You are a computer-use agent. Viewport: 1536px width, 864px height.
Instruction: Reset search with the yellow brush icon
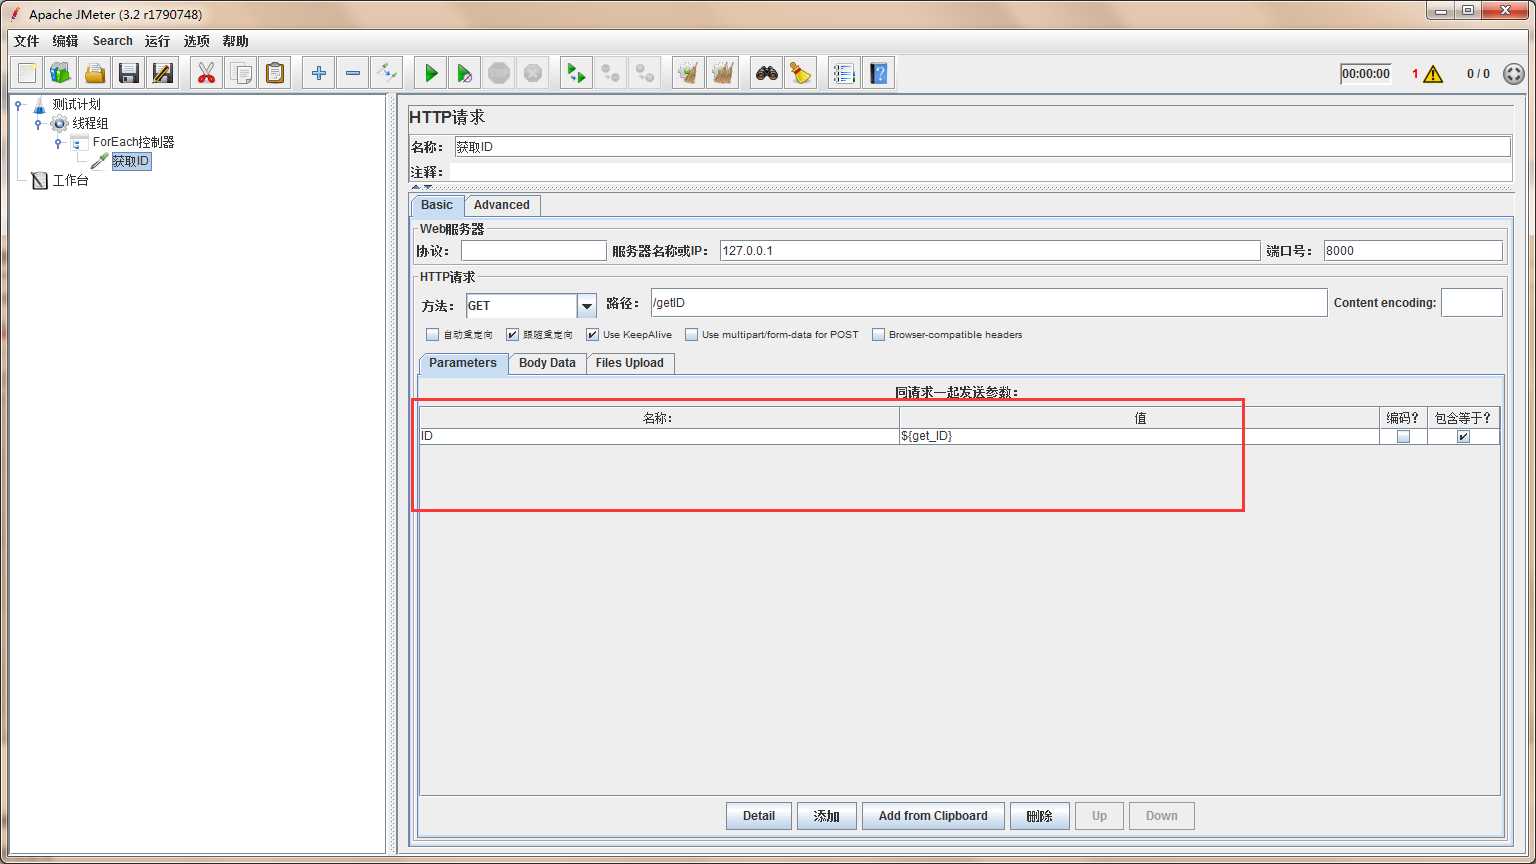click(801, 73)
